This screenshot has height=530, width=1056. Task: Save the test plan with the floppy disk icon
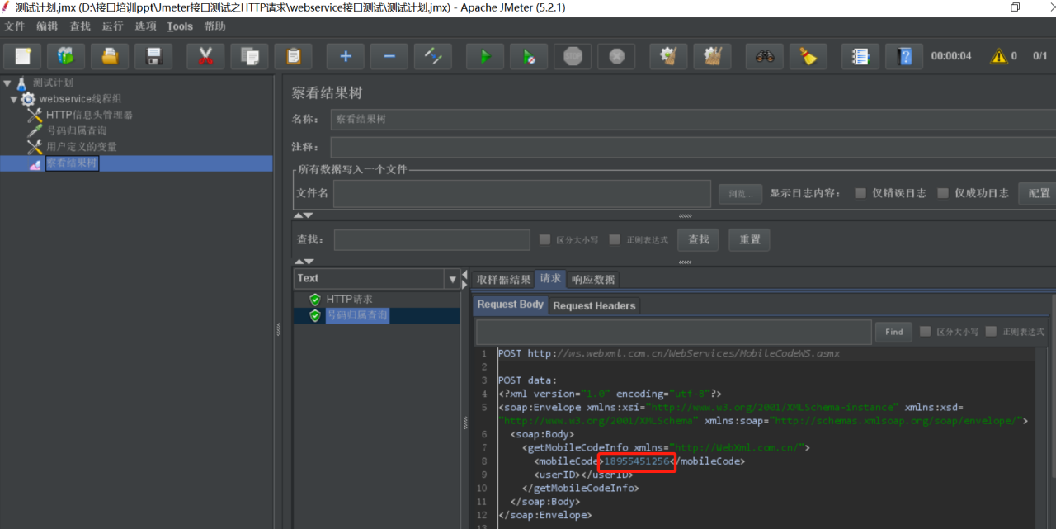tap(154, 56)
